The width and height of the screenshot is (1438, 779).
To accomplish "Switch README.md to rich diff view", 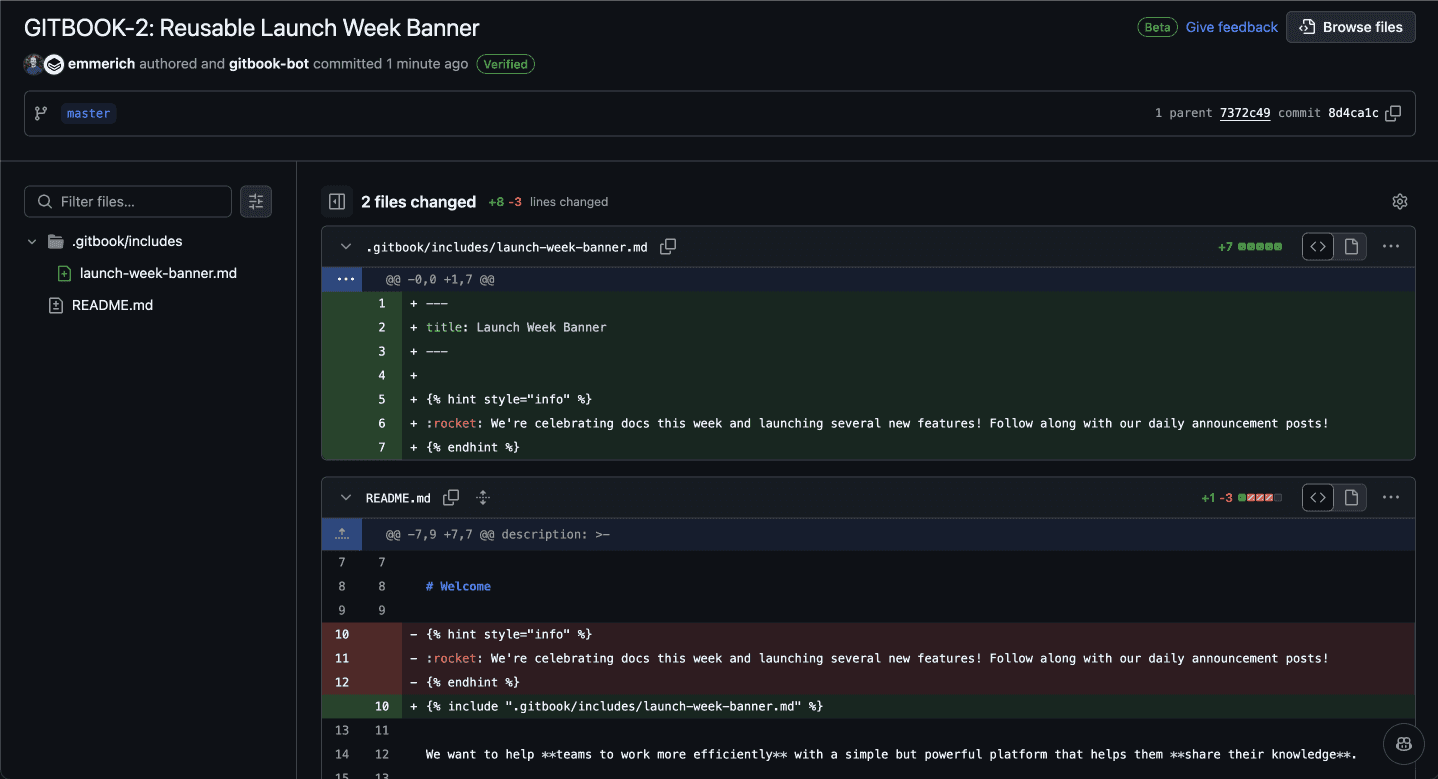I will click(1351, 497).
